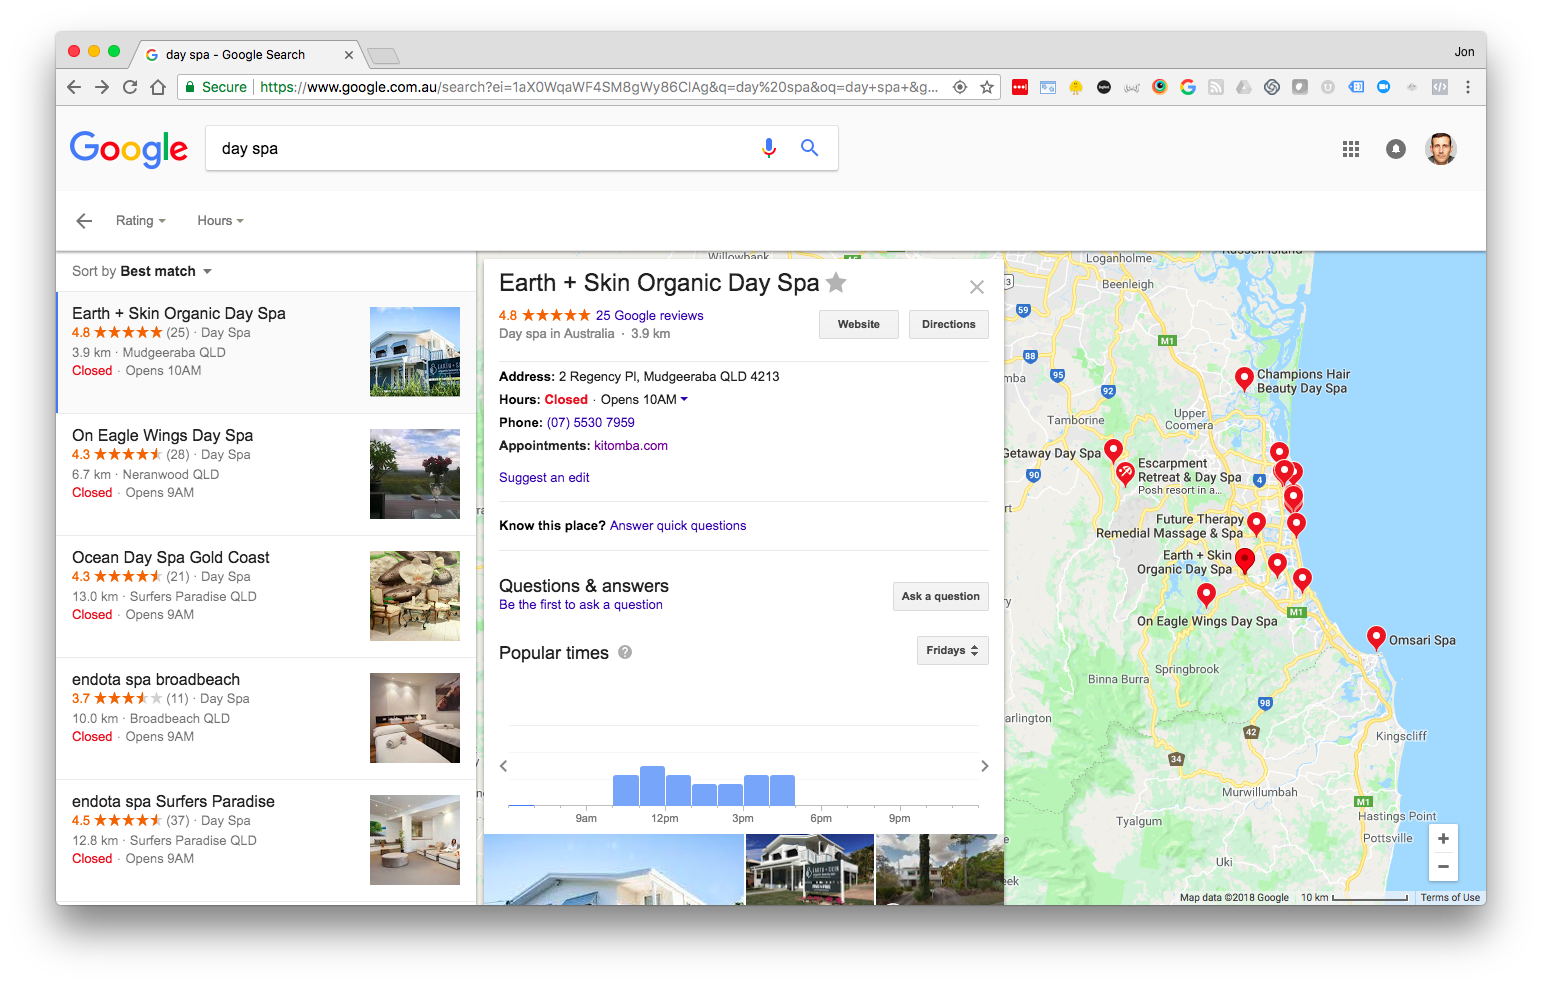Call the phone number (07) 5530 7959
The image size is (1542, 985).
point(591,422)
